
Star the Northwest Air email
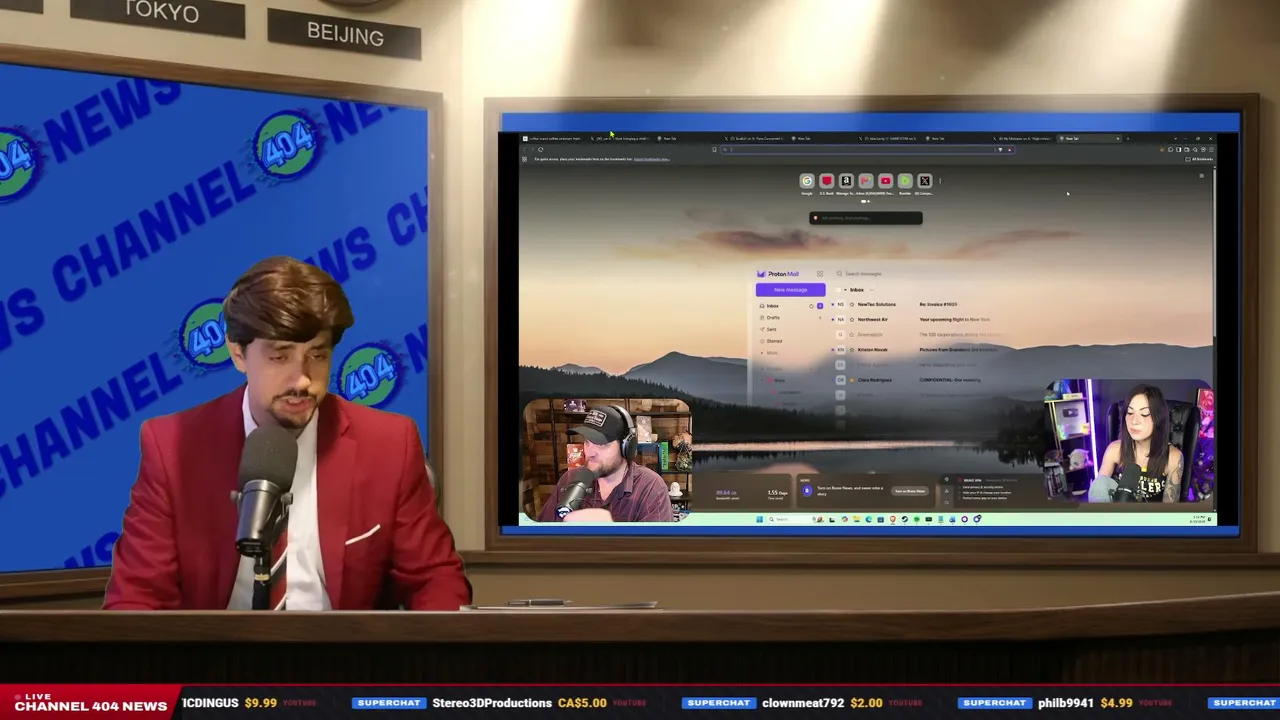[852, 319]
